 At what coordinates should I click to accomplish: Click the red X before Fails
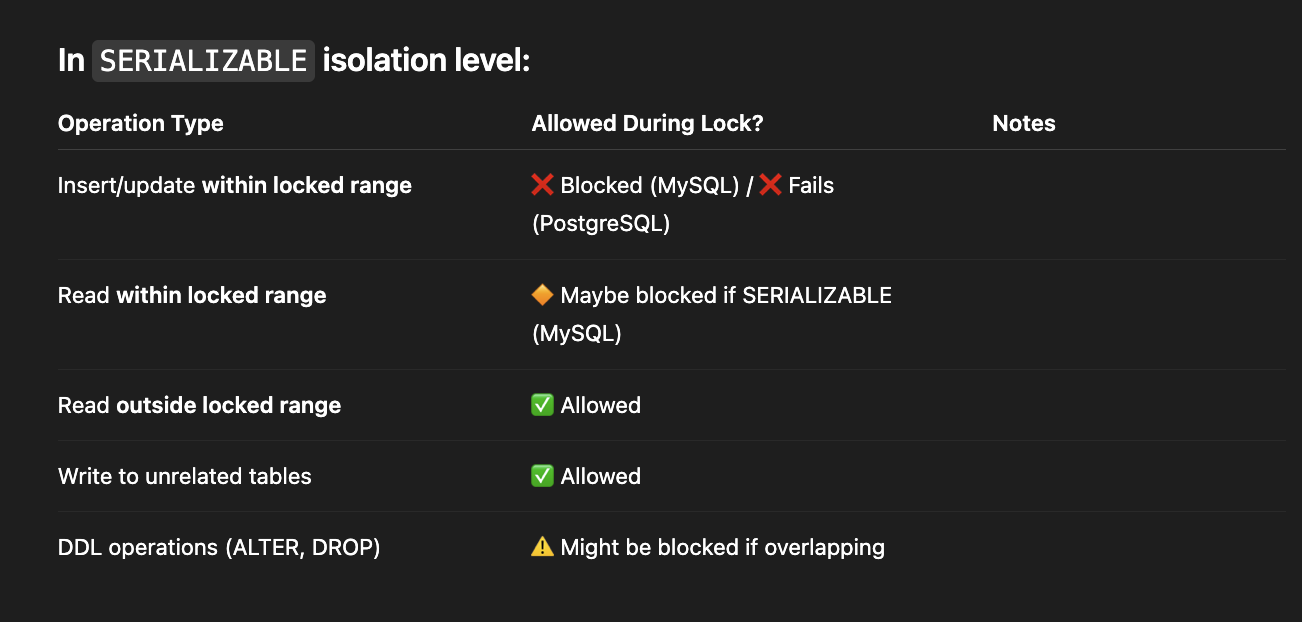(770, 185)
